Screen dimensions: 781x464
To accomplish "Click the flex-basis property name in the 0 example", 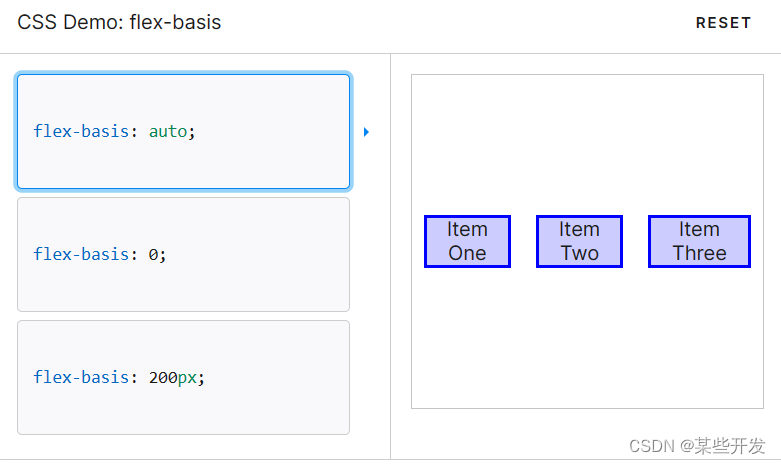I will click(x=81, y=254).
